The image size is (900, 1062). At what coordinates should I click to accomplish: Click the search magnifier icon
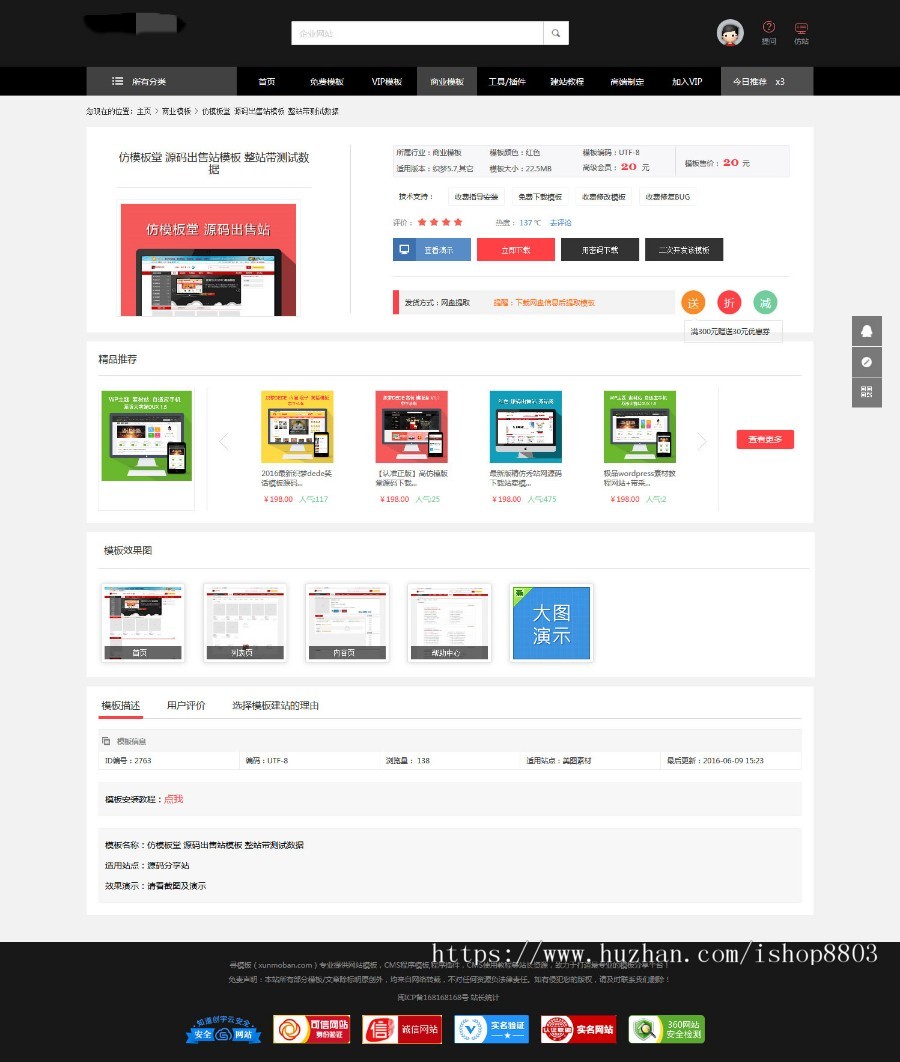tap(555, 33)
